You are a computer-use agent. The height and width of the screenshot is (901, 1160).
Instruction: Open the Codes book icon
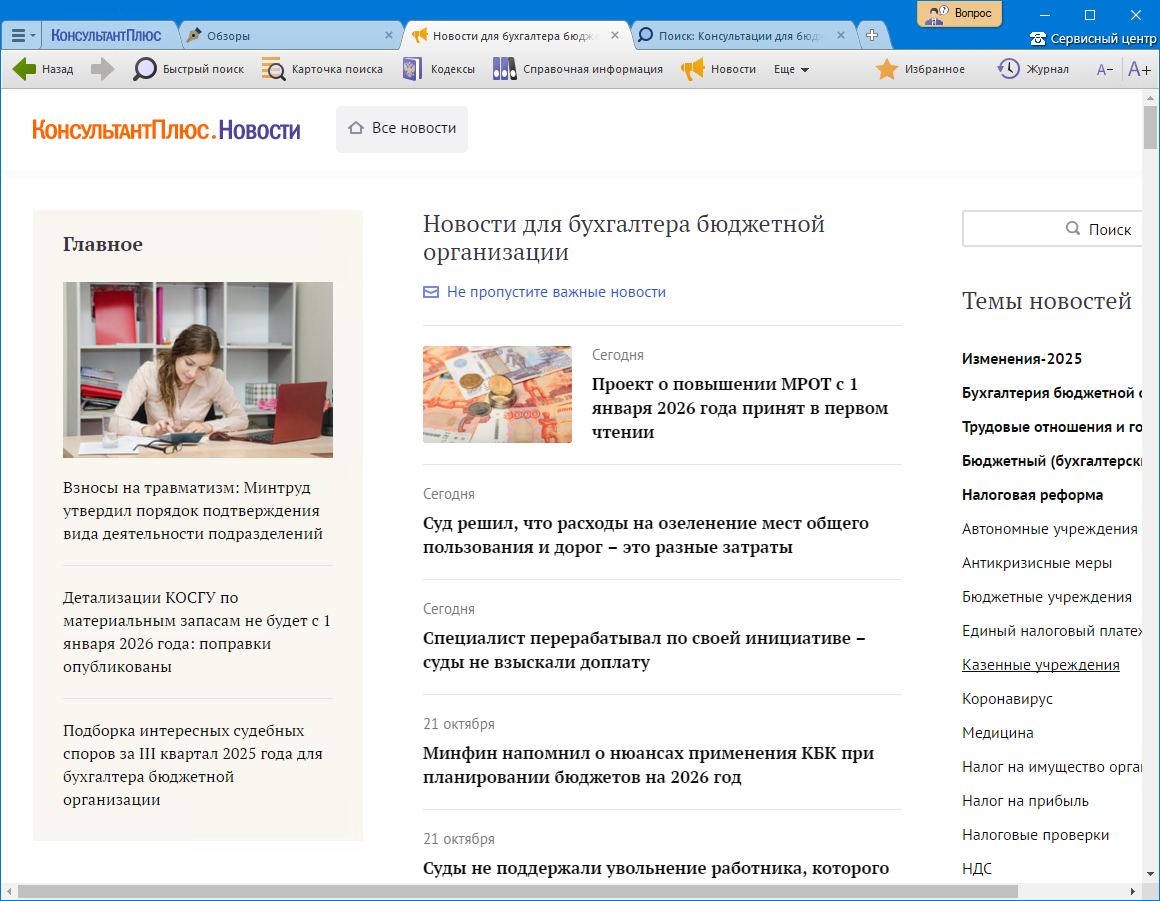pos(411,69)
